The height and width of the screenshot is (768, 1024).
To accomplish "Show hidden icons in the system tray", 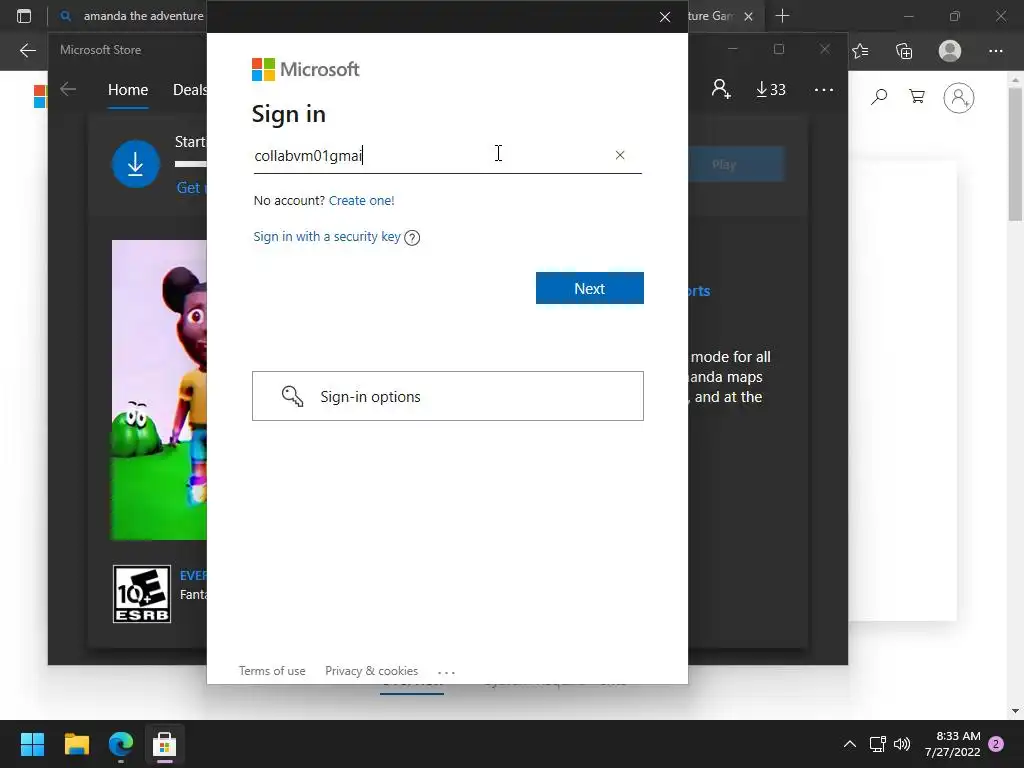I will coord(850,744).
